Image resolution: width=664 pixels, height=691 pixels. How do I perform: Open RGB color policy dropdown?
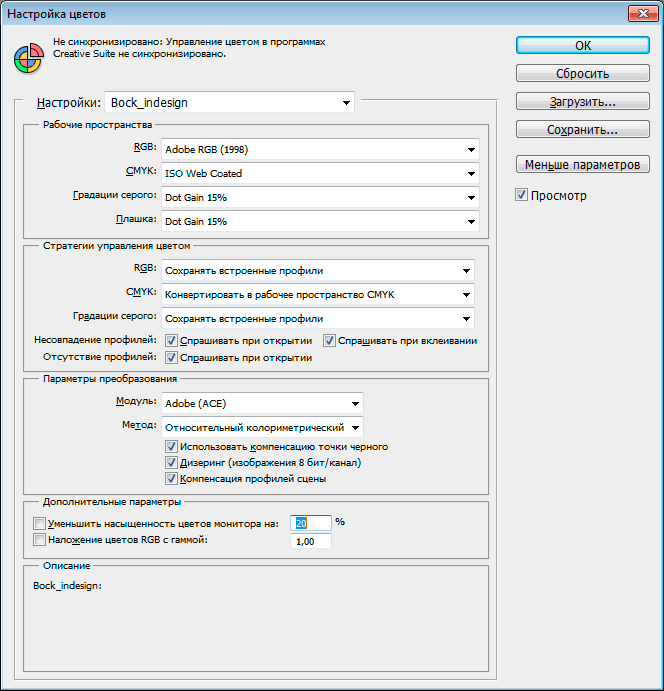coord(318,270)
